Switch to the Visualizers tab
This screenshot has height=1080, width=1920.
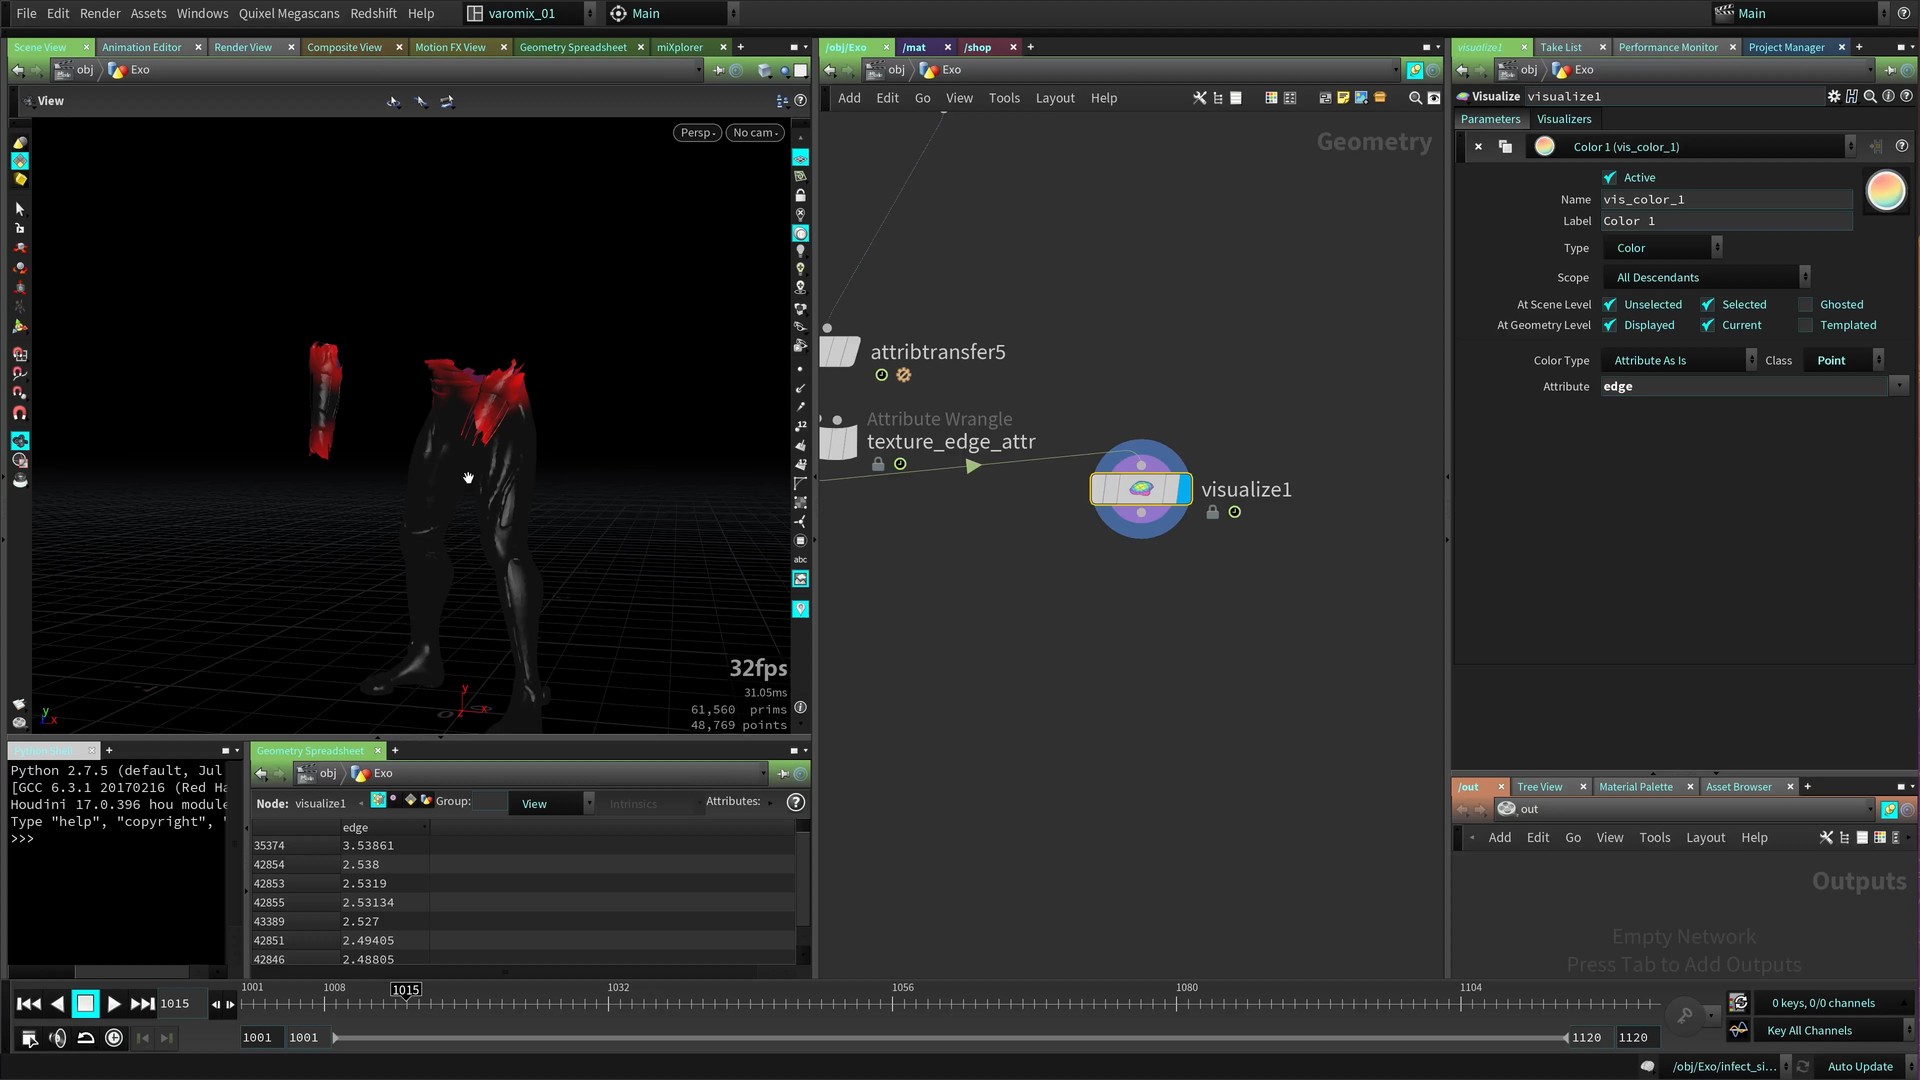[x=1563, y=119]
